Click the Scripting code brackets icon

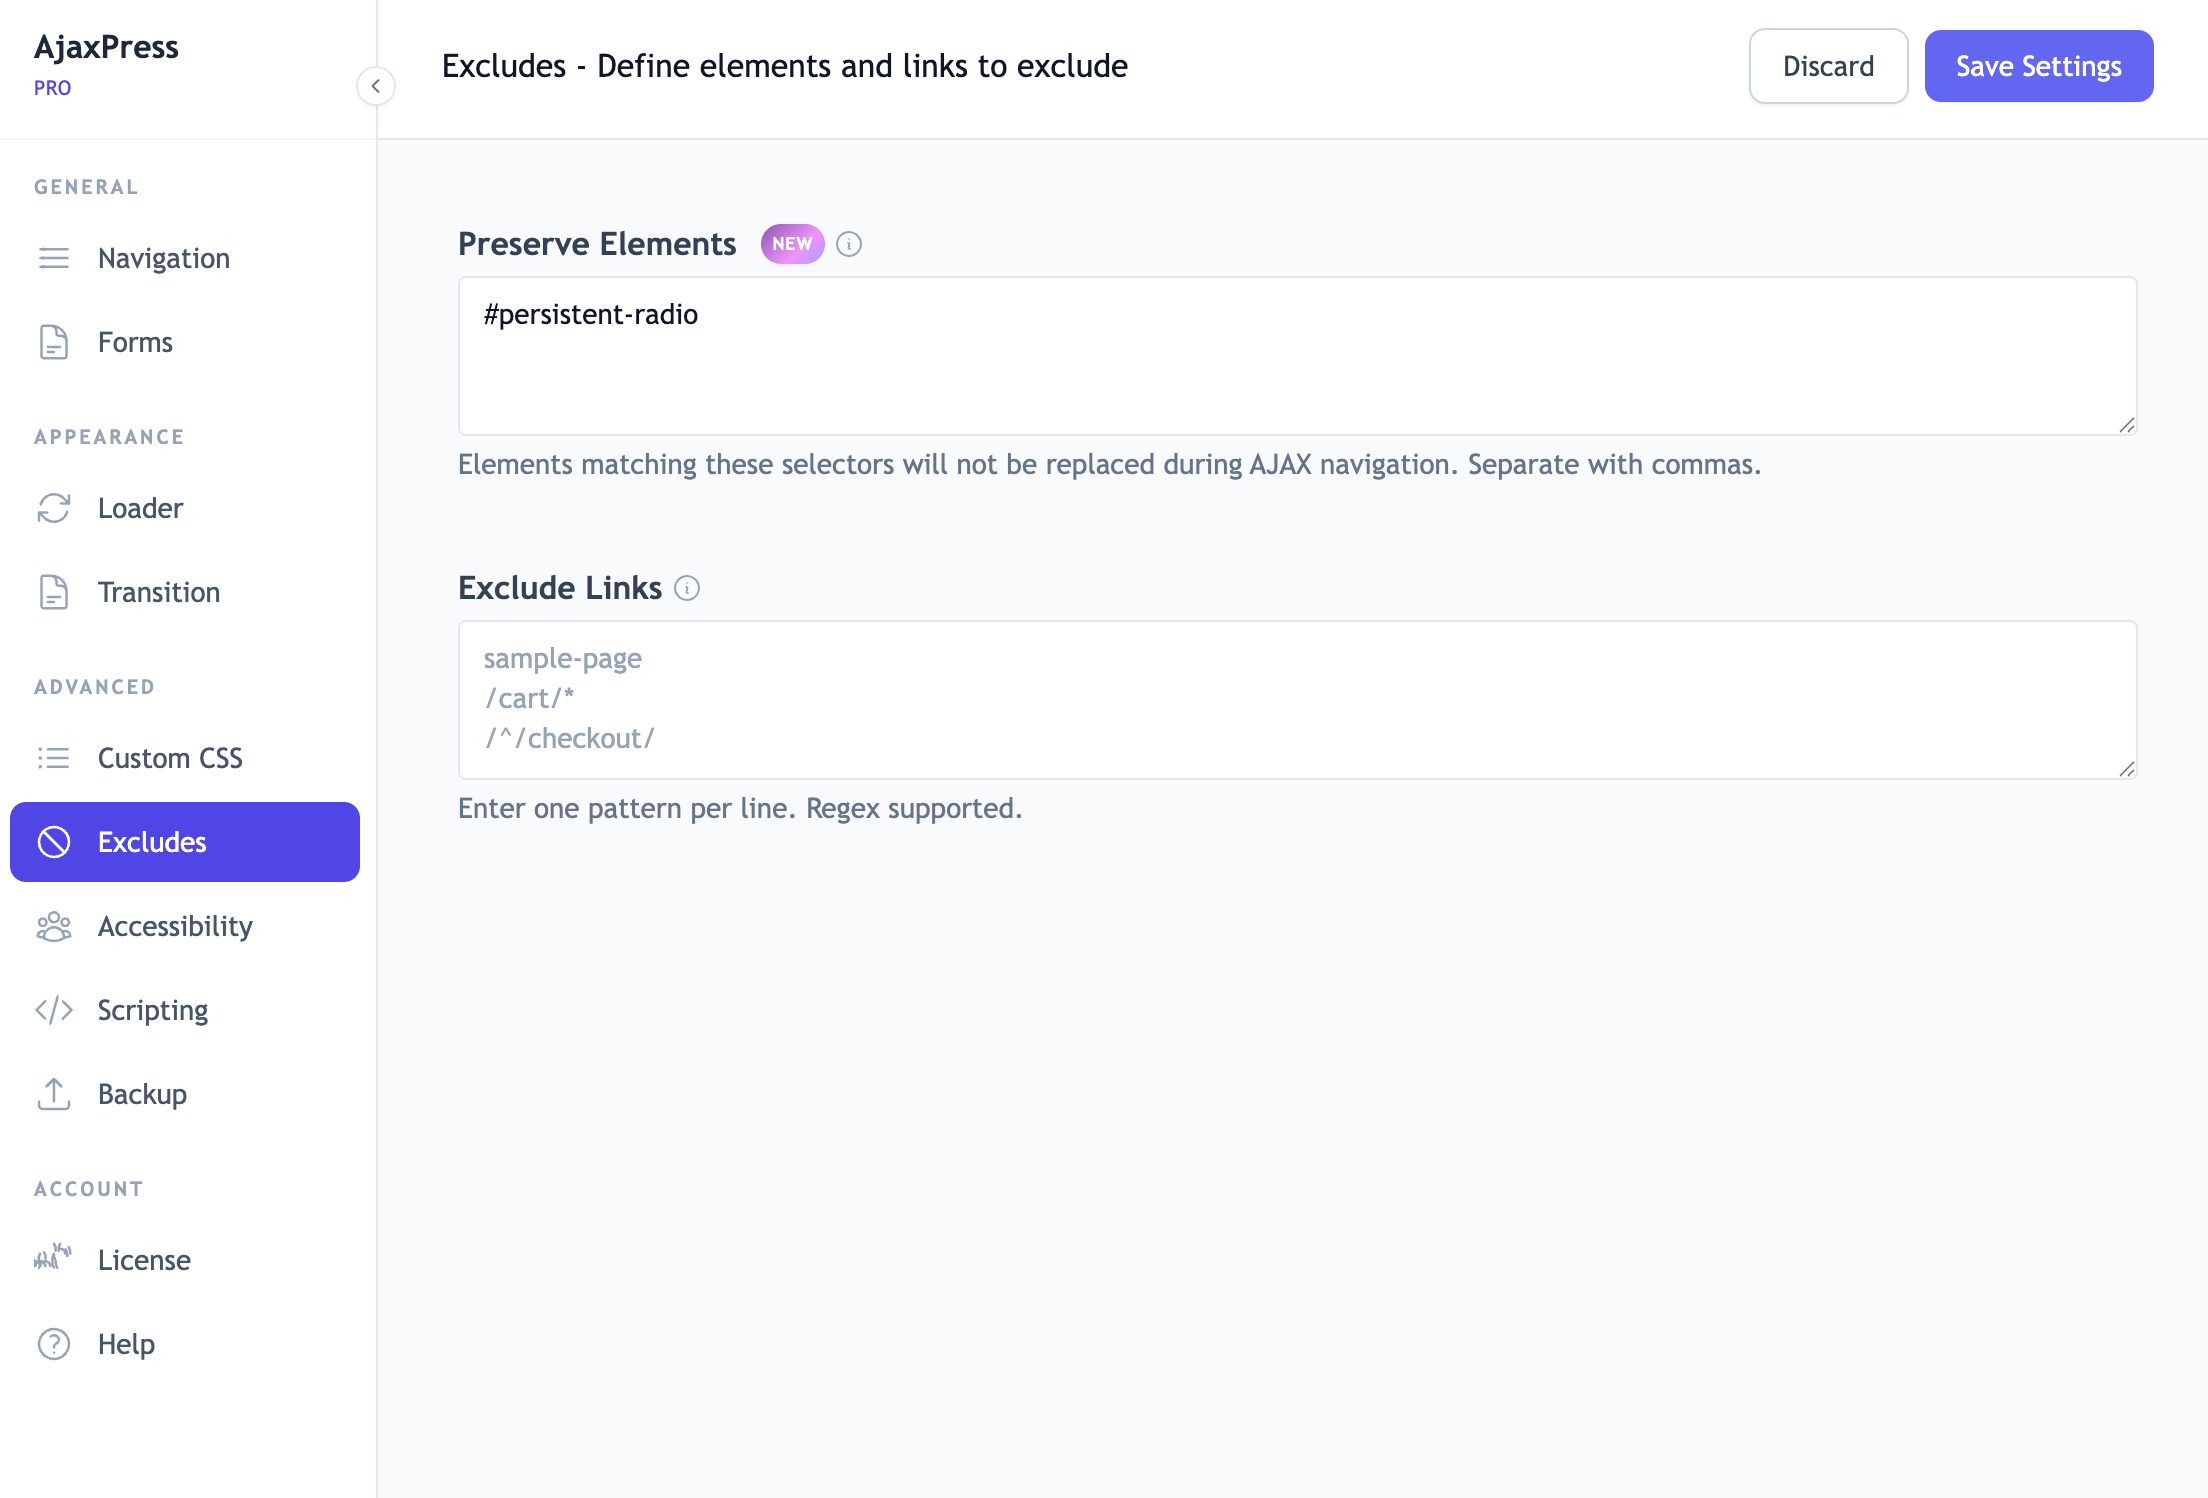54,1010
